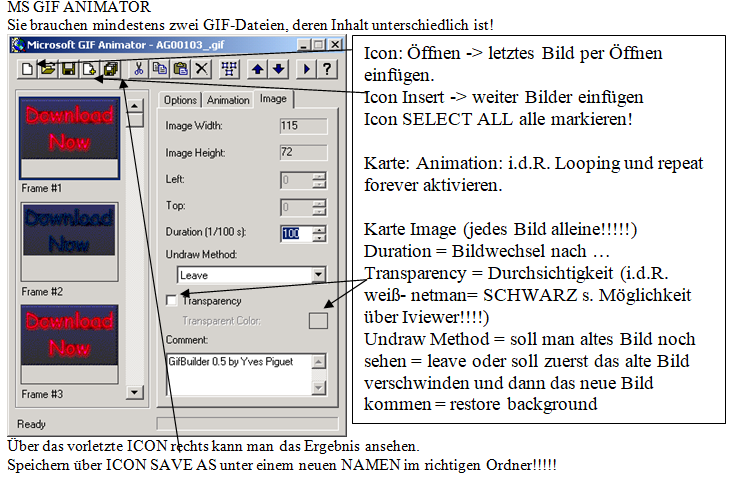The image size is (749, 491).
Task: Click the Insert image toolbar icon
Action: coord(90,68)
